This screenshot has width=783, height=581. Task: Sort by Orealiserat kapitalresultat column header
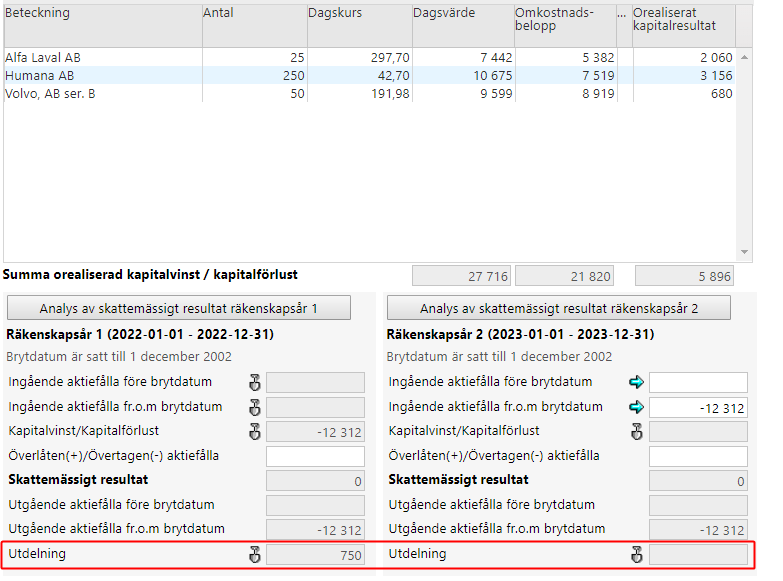coord(684,26)
